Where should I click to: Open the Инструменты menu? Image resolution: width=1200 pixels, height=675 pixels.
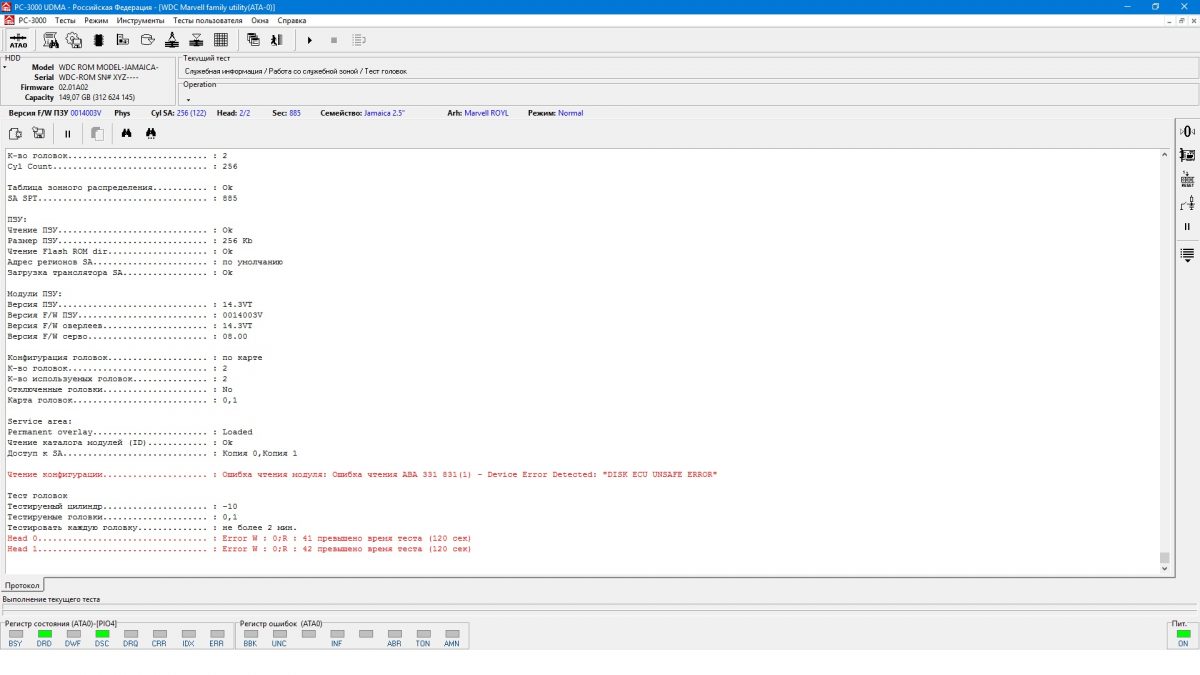point(141,20)
